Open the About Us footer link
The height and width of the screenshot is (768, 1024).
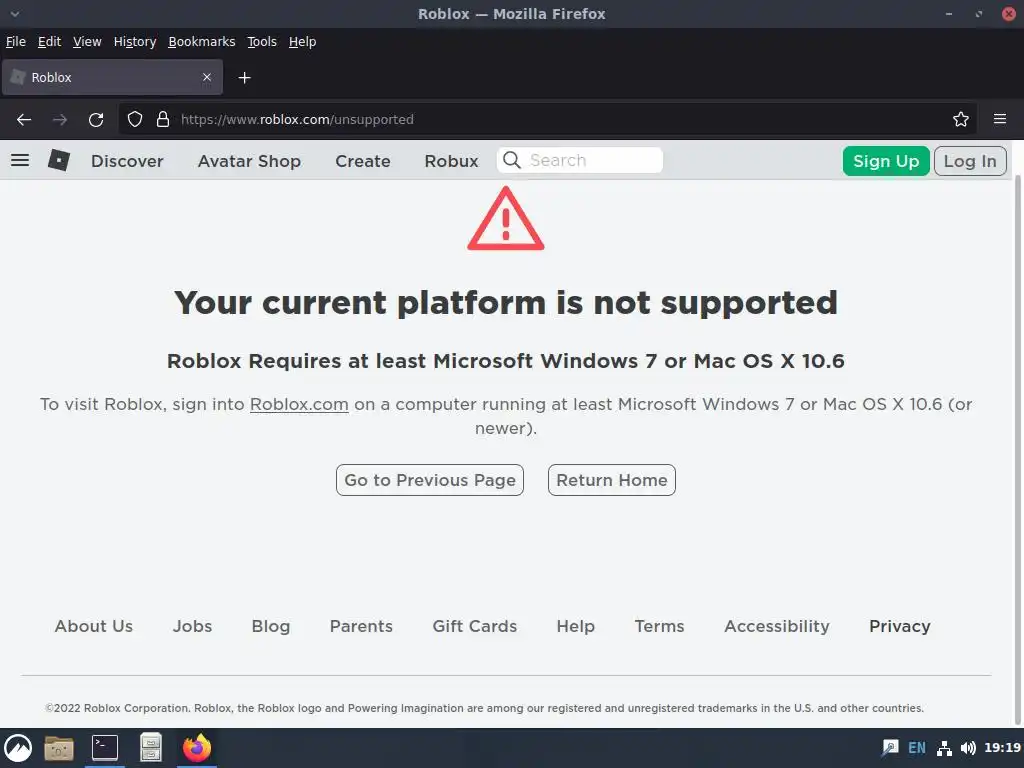point(93,626)
